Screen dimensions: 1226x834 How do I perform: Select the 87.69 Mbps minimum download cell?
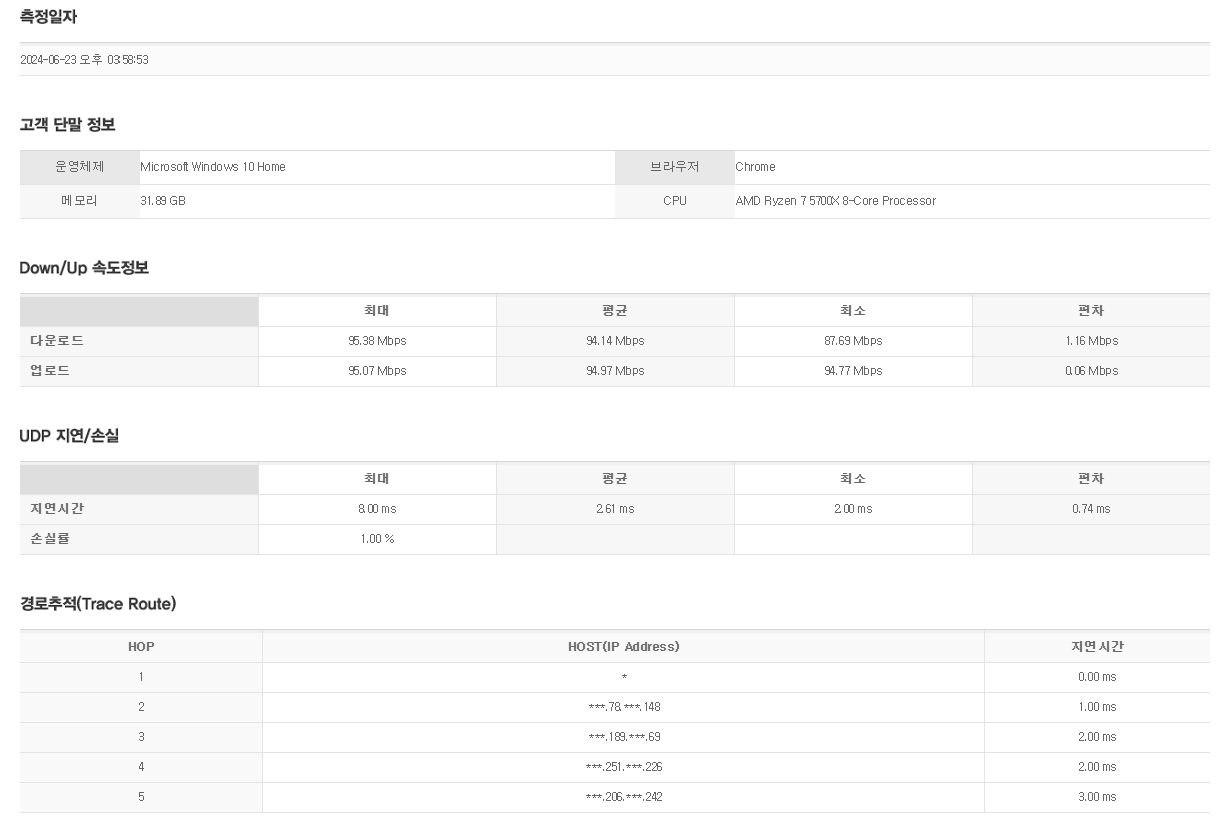tap(853, 341)
